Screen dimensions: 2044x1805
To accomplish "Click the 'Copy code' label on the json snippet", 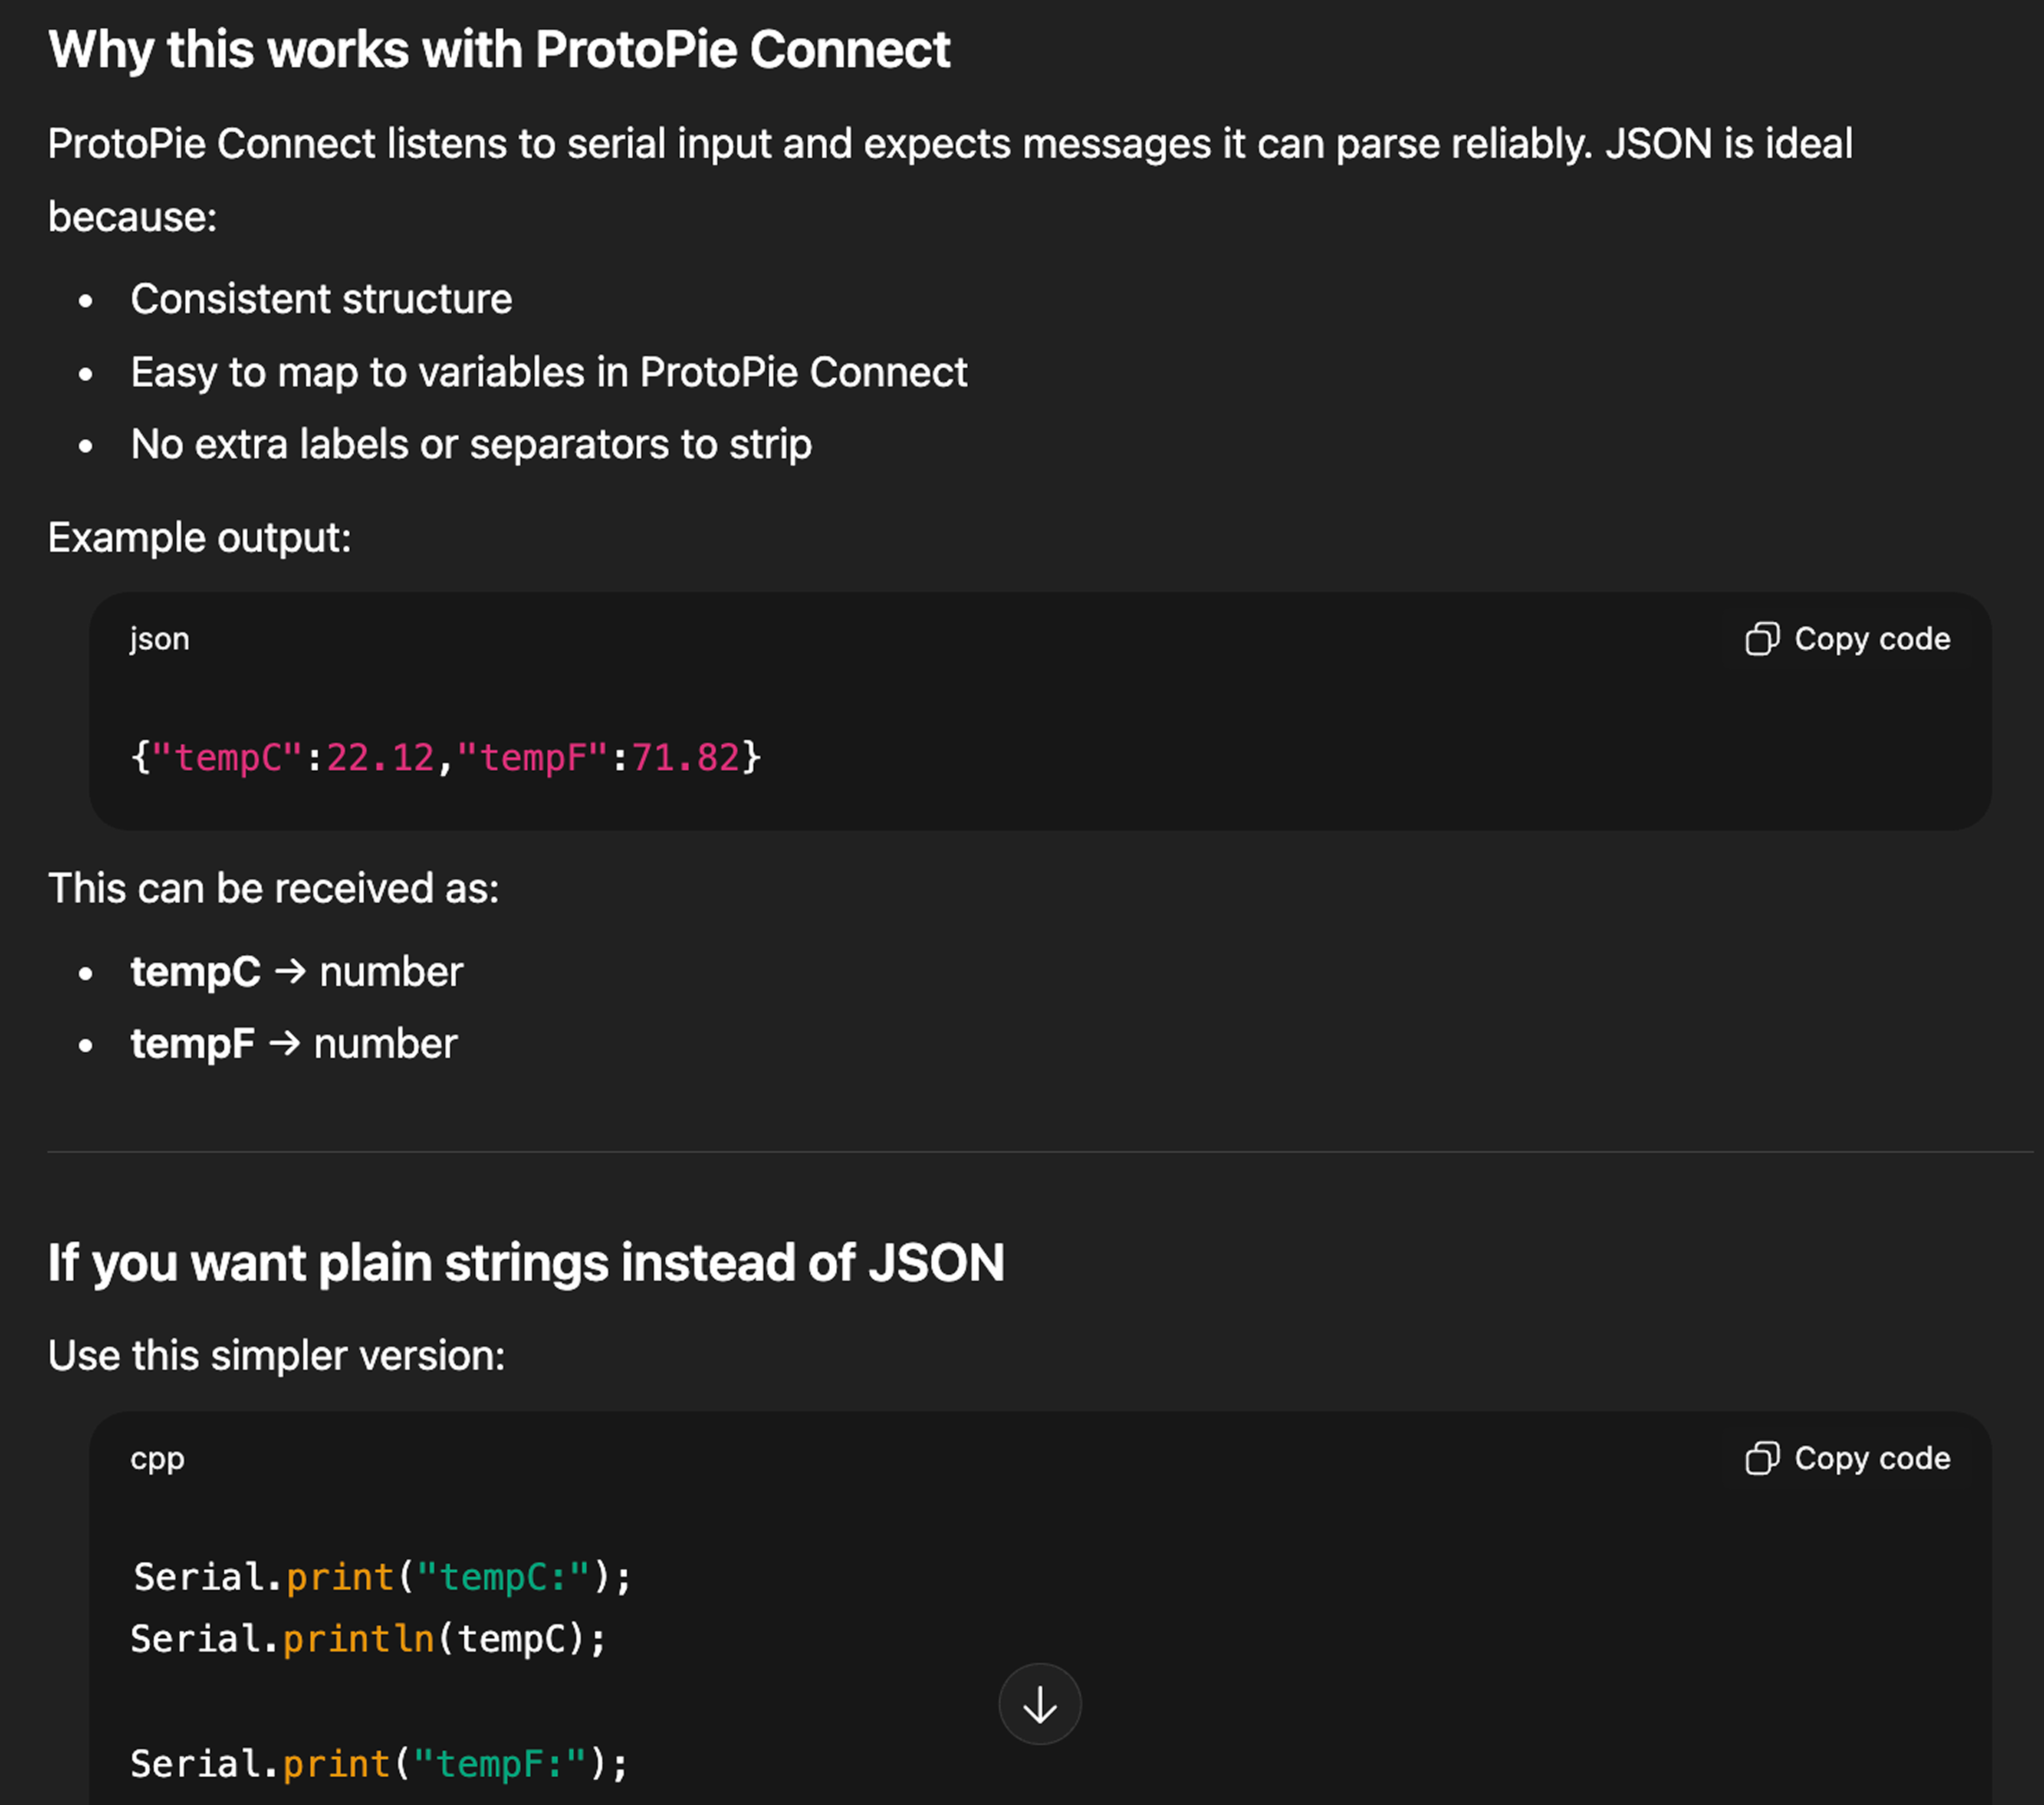I will click(x=1871, y=639).
